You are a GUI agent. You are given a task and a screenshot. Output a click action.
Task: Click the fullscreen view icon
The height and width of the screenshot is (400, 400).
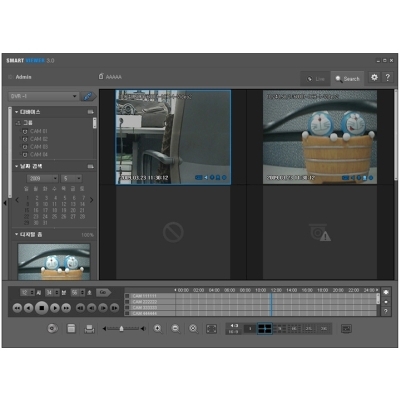(212, 329)
